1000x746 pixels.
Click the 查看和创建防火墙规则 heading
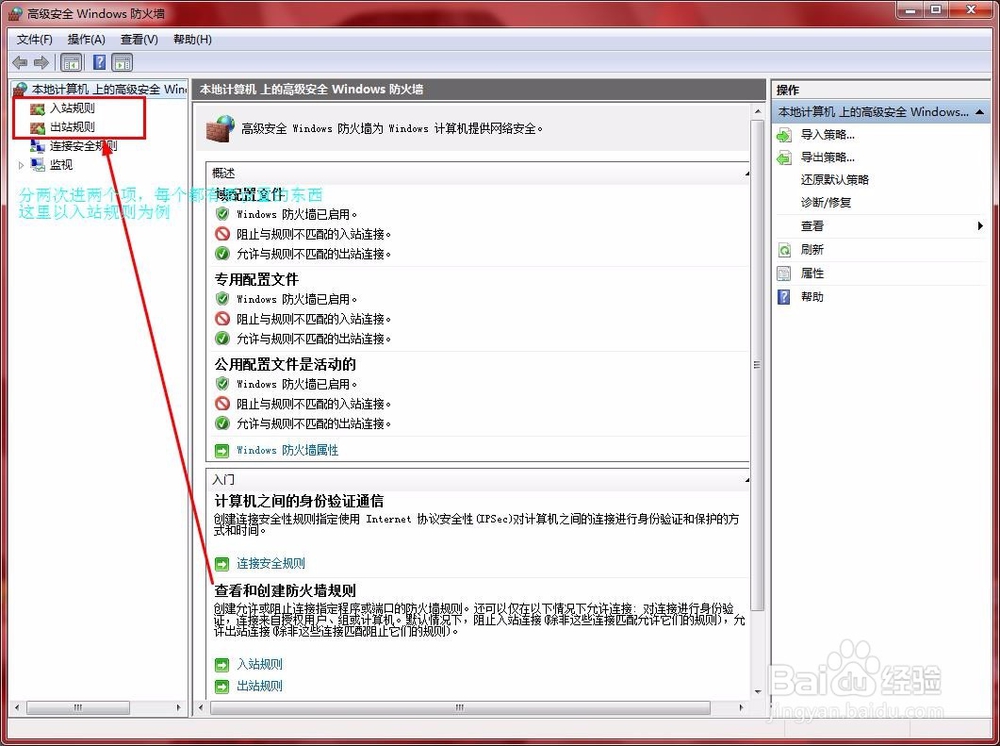[x=285, y=590]
